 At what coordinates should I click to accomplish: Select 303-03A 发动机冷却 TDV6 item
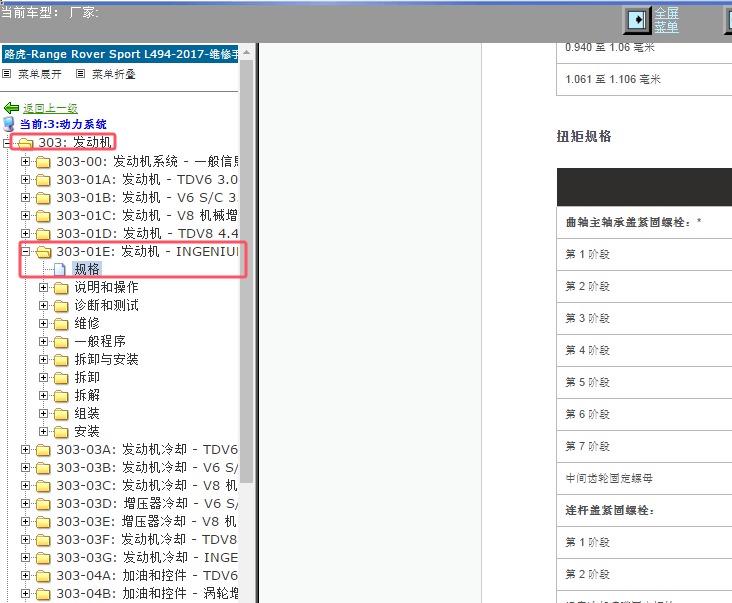coord(147,449)
